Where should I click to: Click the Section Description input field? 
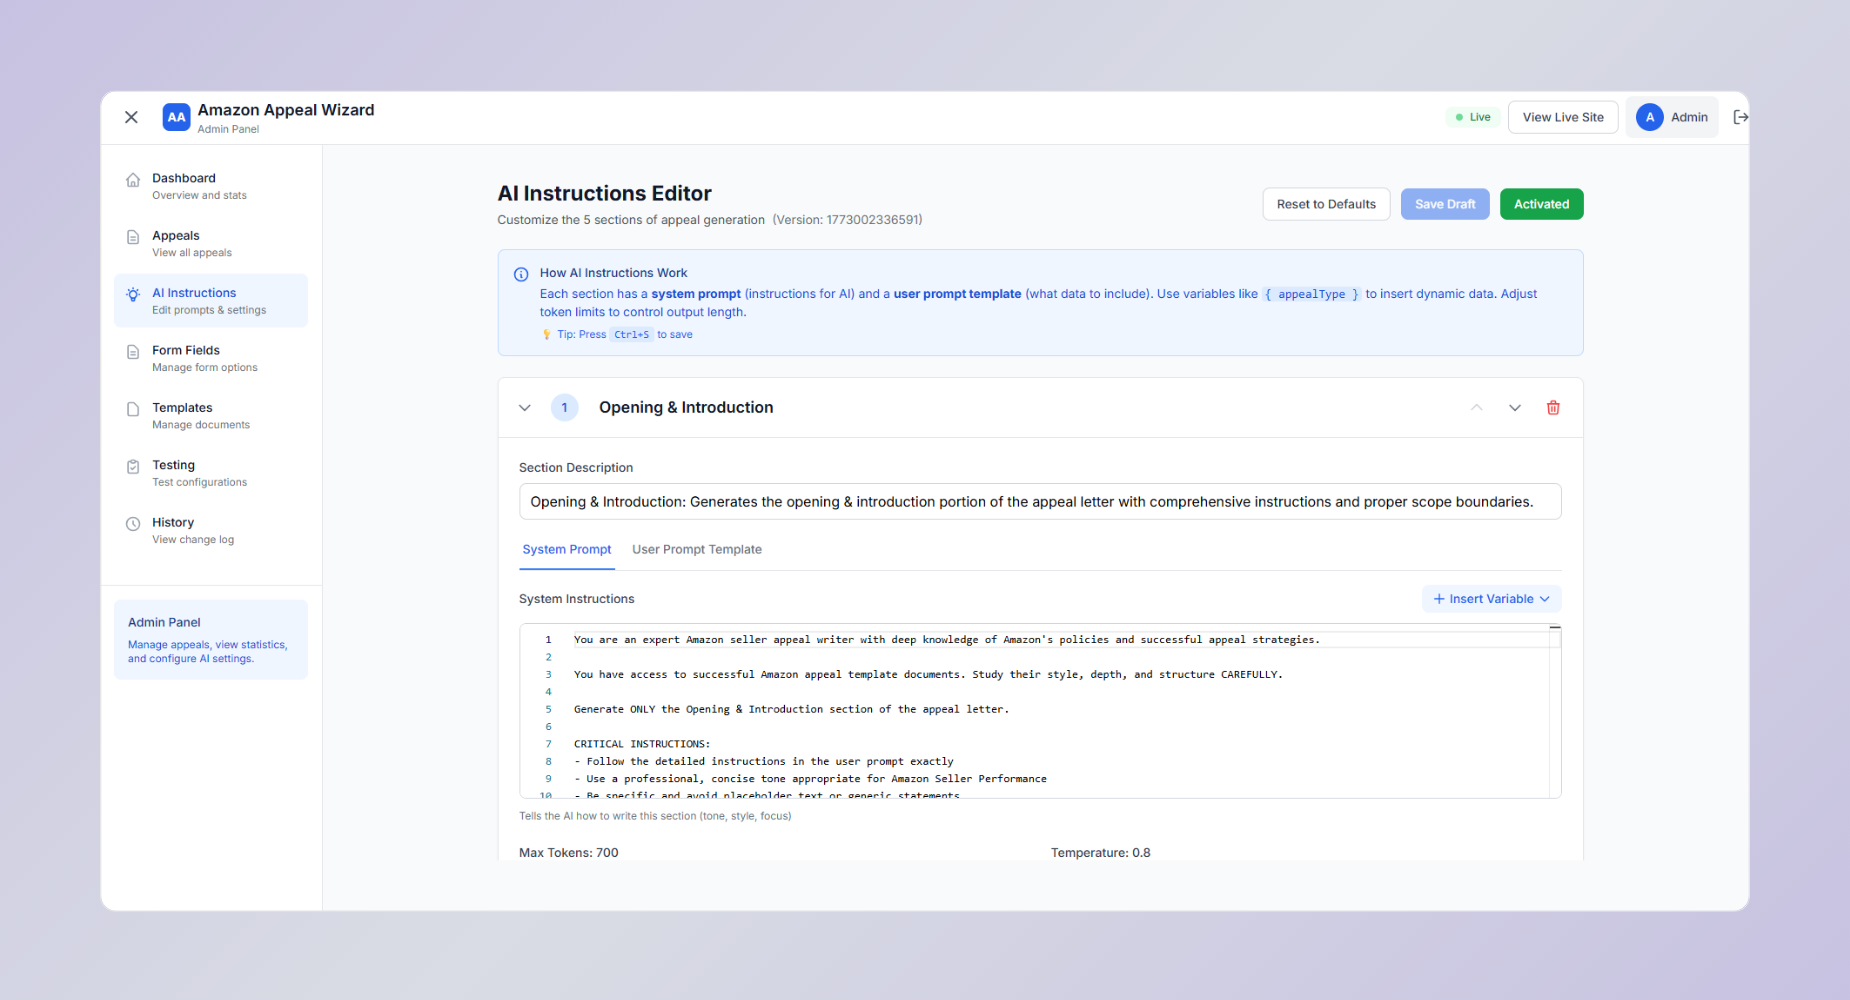pos(1040,502)
